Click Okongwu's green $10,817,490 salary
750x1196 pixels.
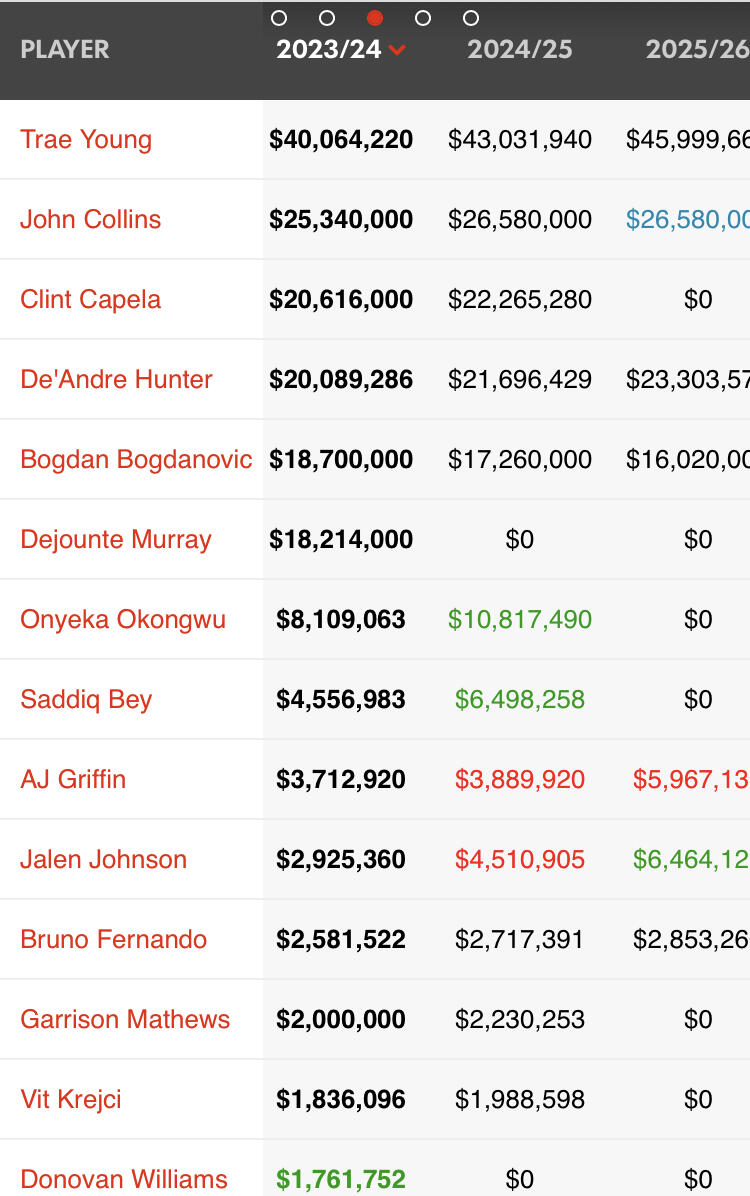coord(520,619)
